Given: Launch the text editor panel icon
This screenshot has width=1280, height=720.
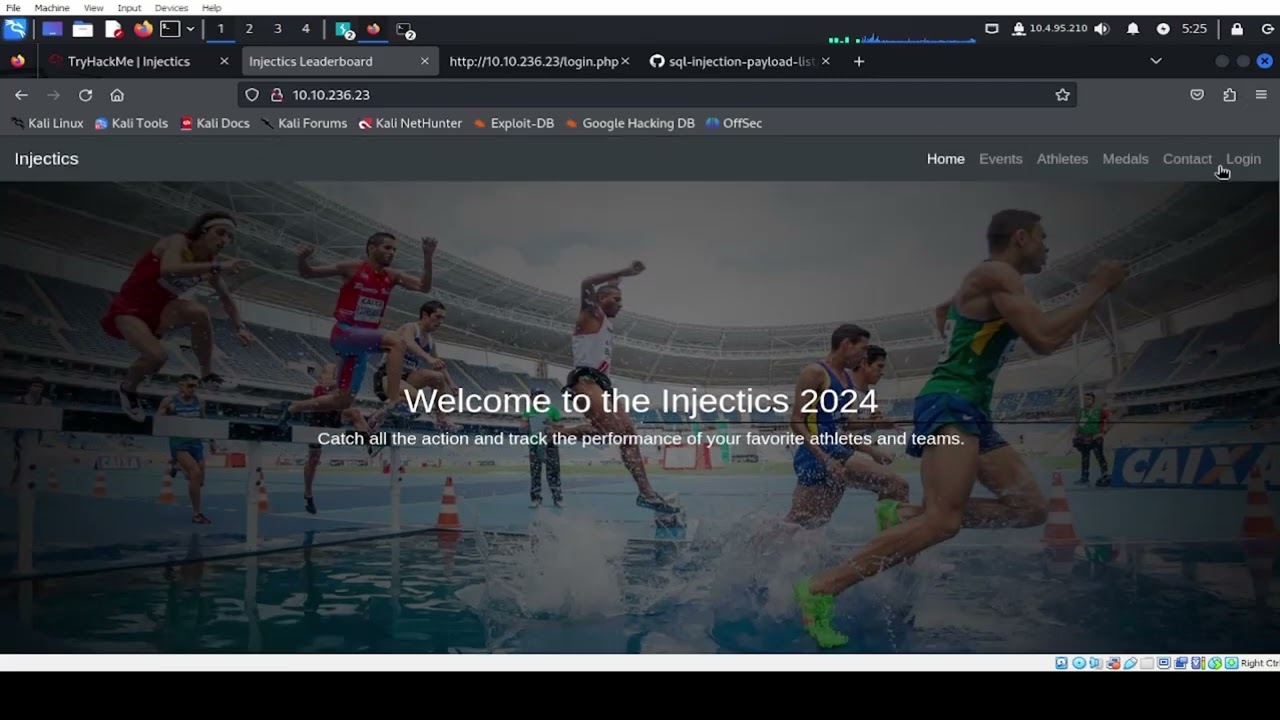Looking at the screenshot, I should [x=114, y=29].
